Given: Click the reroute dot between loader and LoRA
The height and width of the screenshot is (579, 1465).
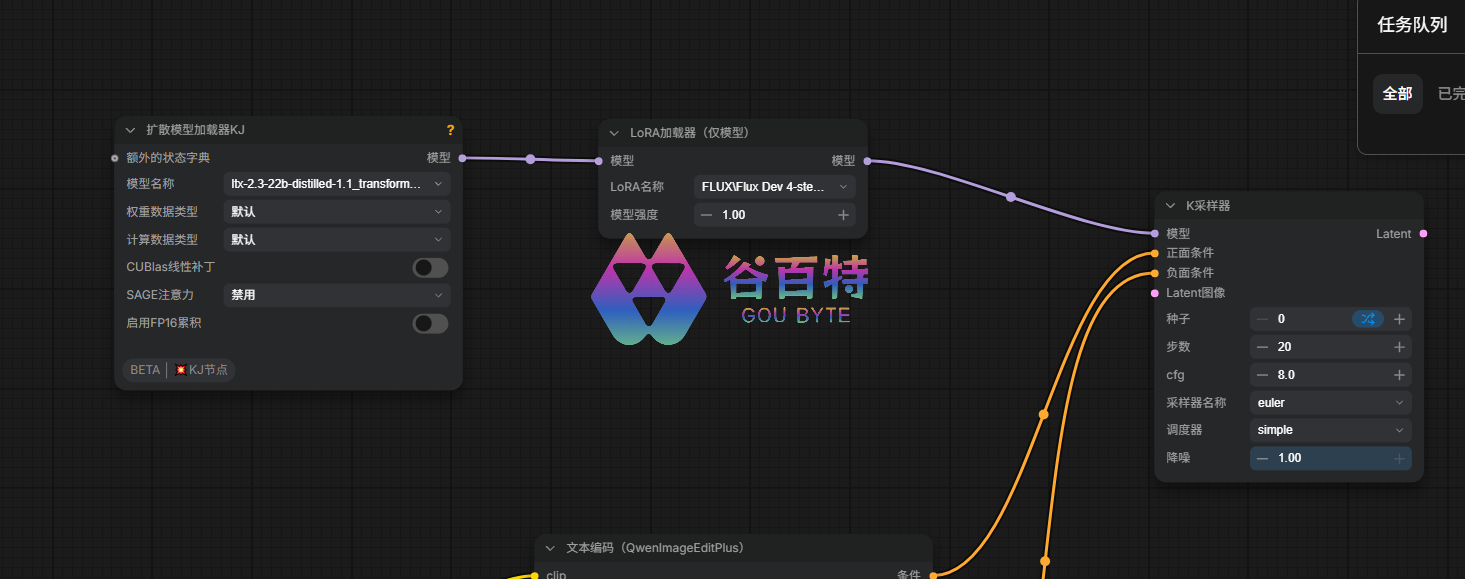Looking at the screenshot, I should pyautogui.click(x=530, y=159).
